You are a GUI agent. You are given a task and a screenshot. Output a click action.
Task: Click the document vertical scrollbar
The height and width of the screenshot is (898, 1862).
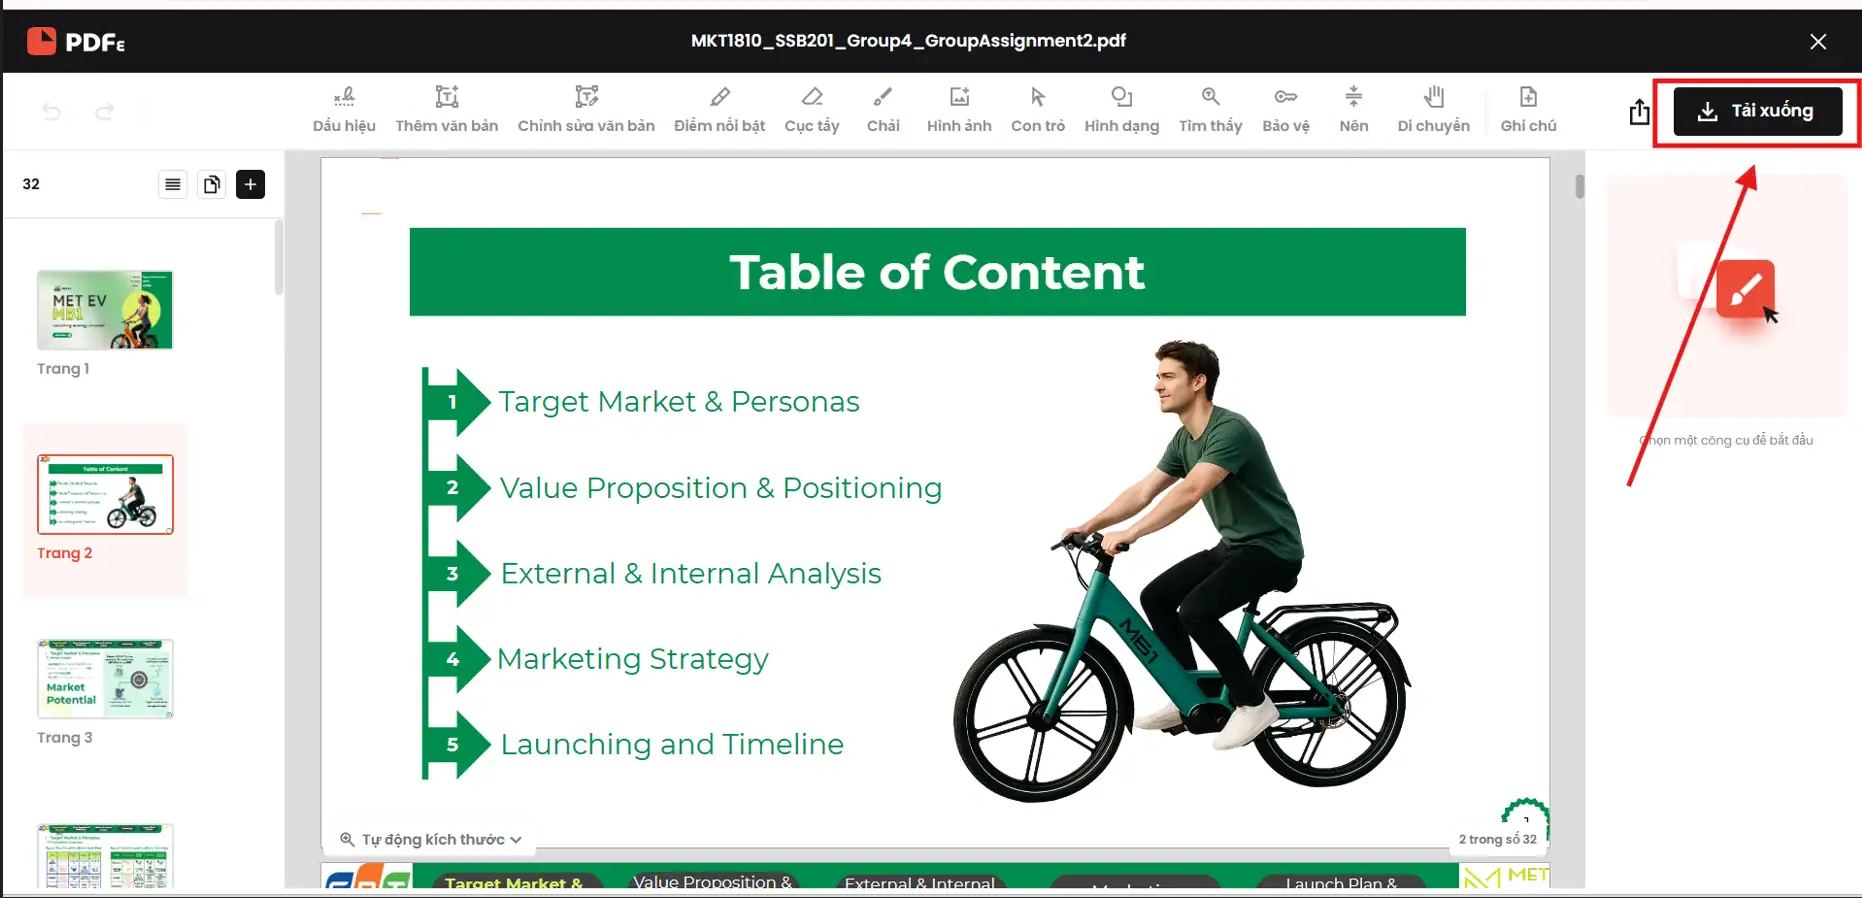point(1579,187)
